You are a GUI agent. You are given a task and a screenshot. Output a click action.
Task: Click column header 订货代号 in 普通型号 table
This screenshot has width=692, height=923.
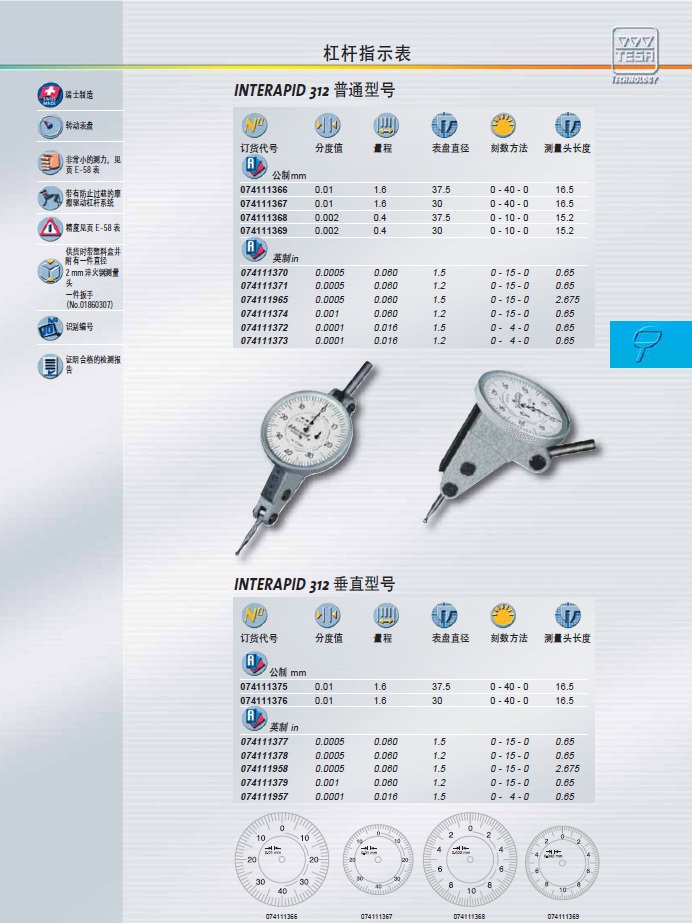pos(259,148)
